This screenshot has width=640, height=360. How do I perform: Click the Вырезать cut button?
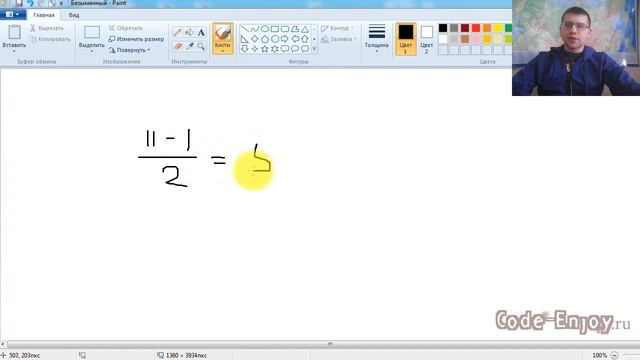tap(47, 28)
